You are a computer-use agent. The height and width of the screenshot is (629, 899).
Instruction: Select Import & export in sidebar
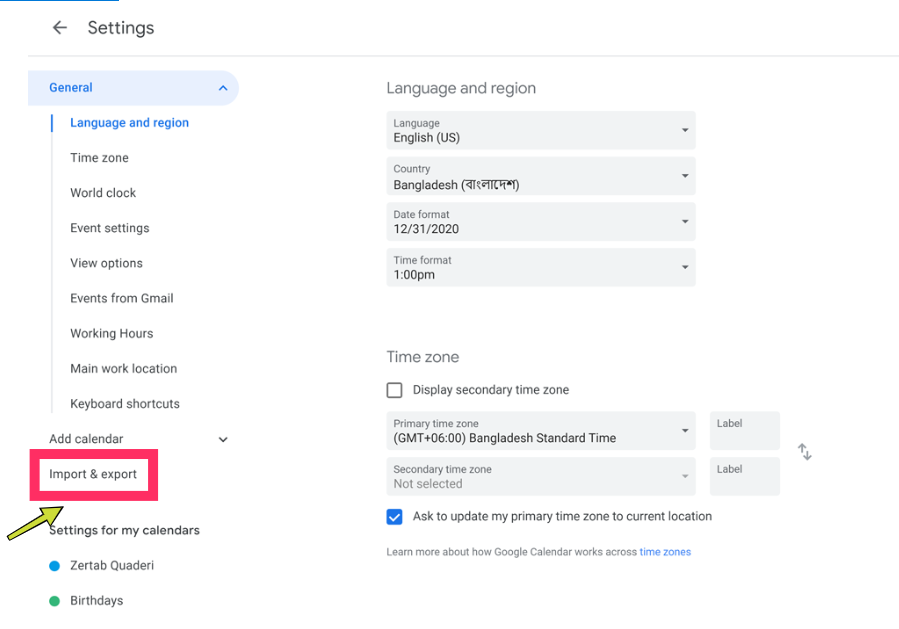tap(93, 474)
